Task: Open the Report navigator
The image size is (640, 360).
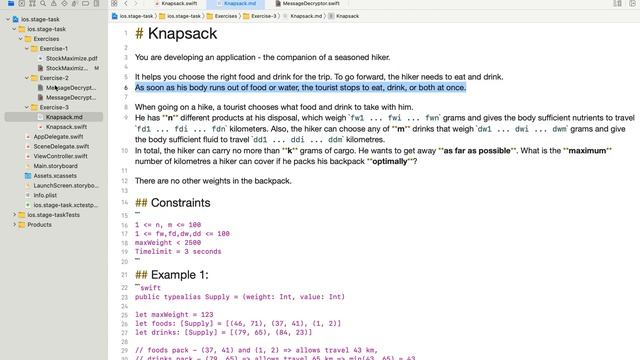Action: [96, 3]
